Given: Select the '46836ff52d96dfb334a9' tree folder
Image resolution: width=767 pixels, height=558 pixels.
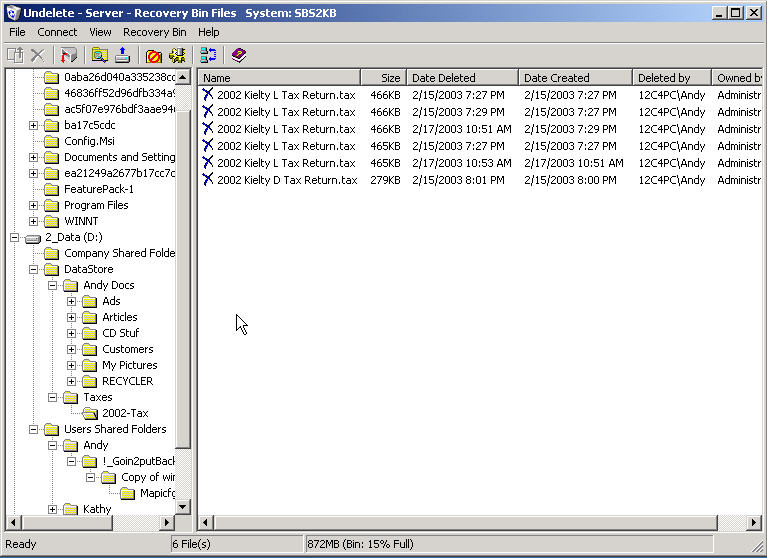Looking at the screenshot, I should pyautogui.click(x=119, y=93).
